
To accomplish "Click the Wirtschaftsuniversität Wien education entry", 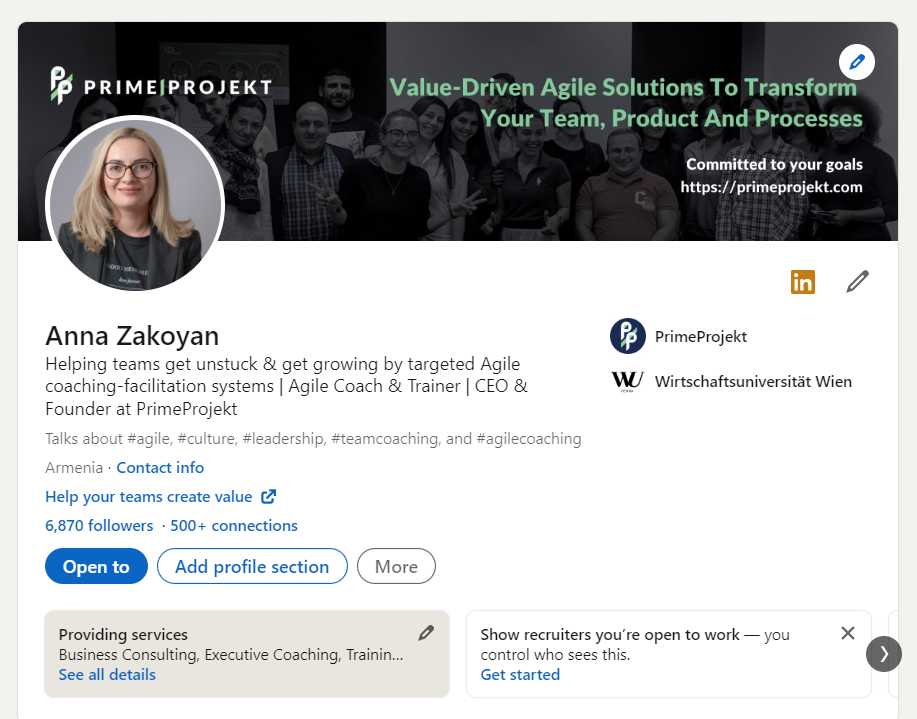I will [x=732, y=381].
